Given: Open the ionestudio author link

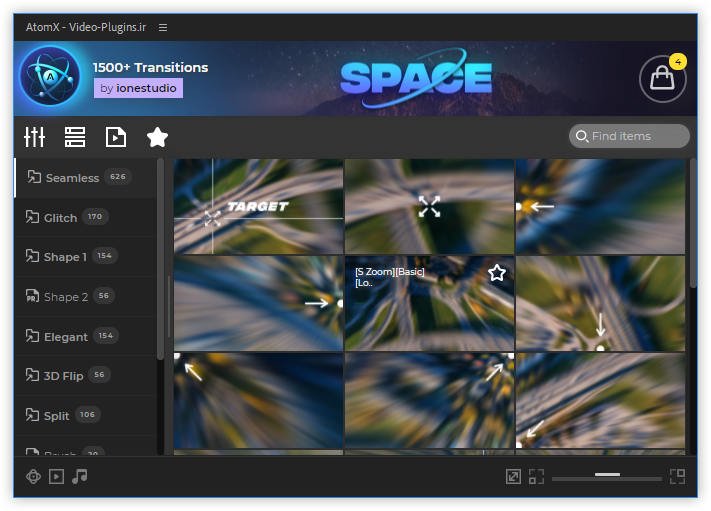Looking at the screenshot, I should [138, 88].
